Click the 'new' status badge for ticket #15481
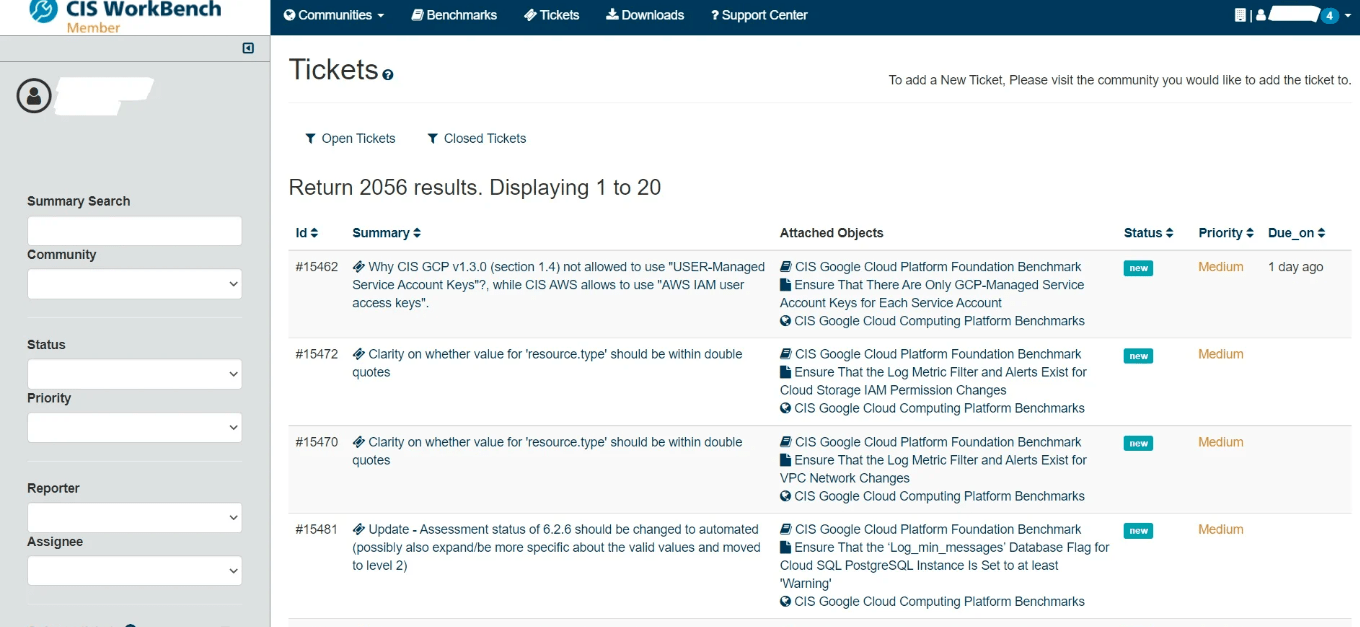This screenshot has width=1360, height=627. (1138, 531)
